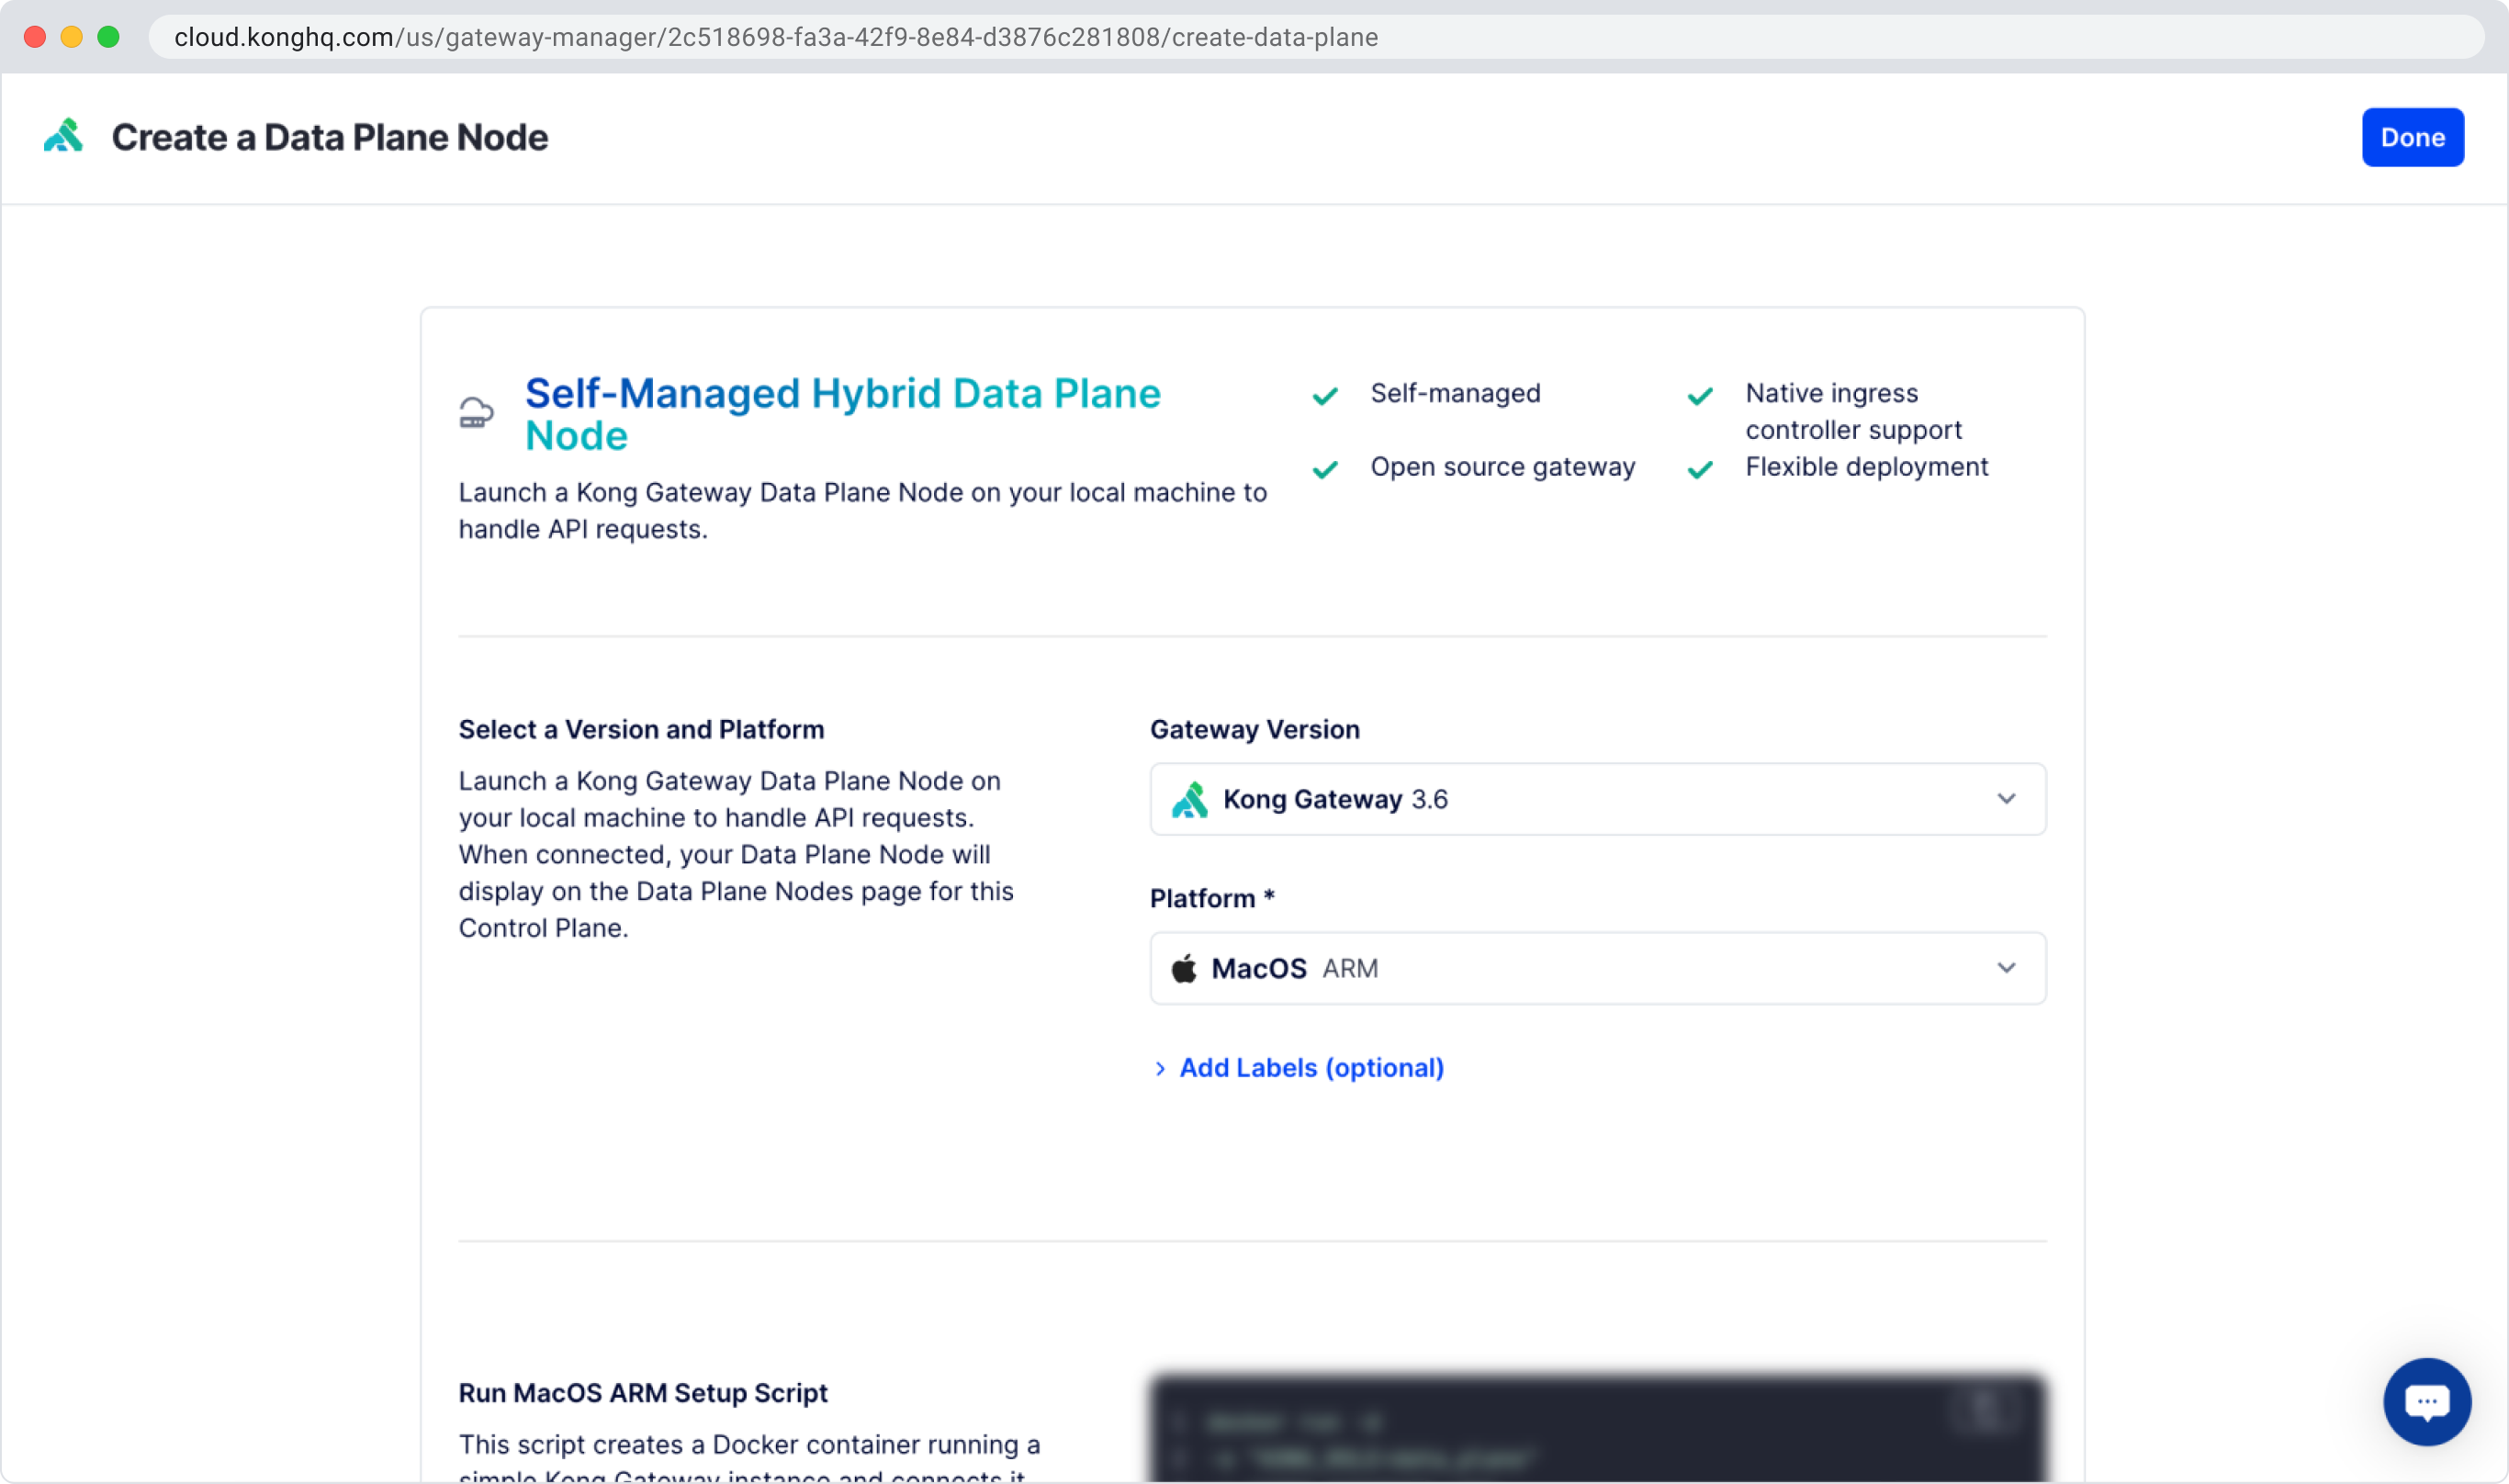Open the chat support bubble
This screenshot has height=1484, width=2509.
tap(2426, 1401)
